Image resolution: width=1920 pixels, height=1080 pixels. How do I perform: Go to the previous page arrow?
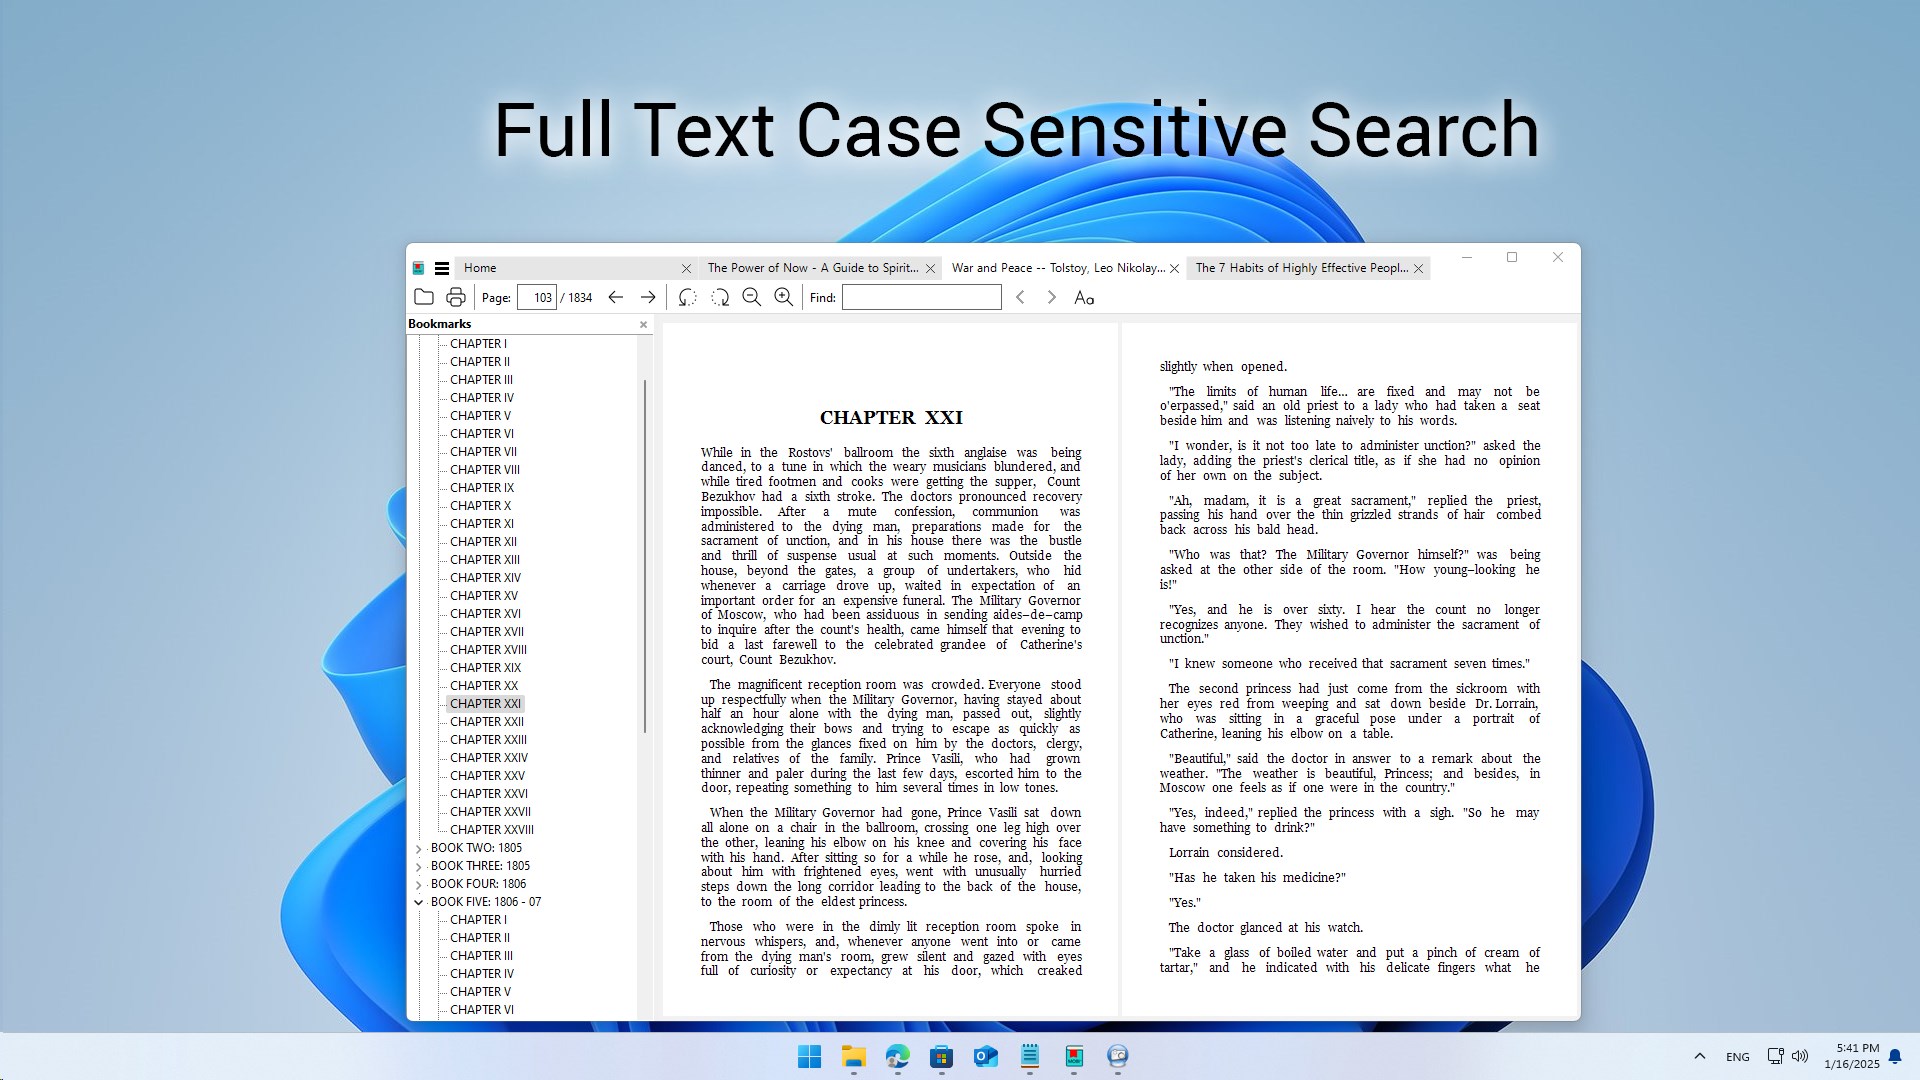(x=615, y=297)
